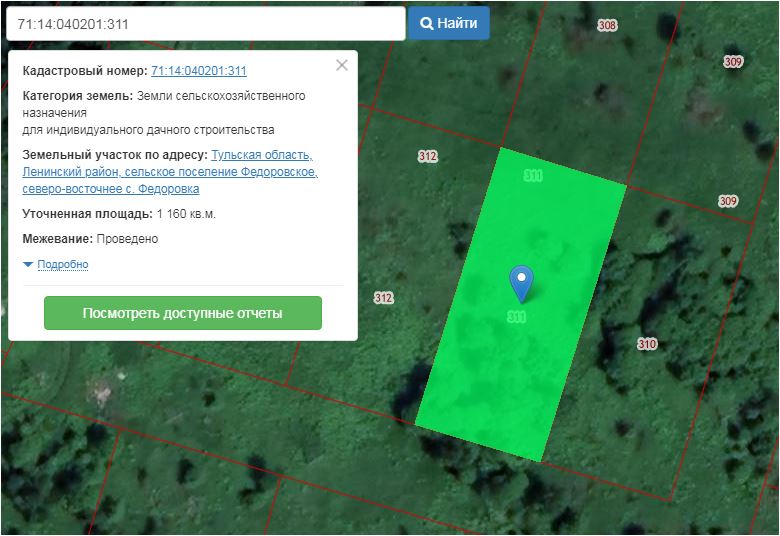Image resolution: width=780 pixels, height=536 pixels.
Task: Select the upper 309 parcel label
Action: [733, 62]
